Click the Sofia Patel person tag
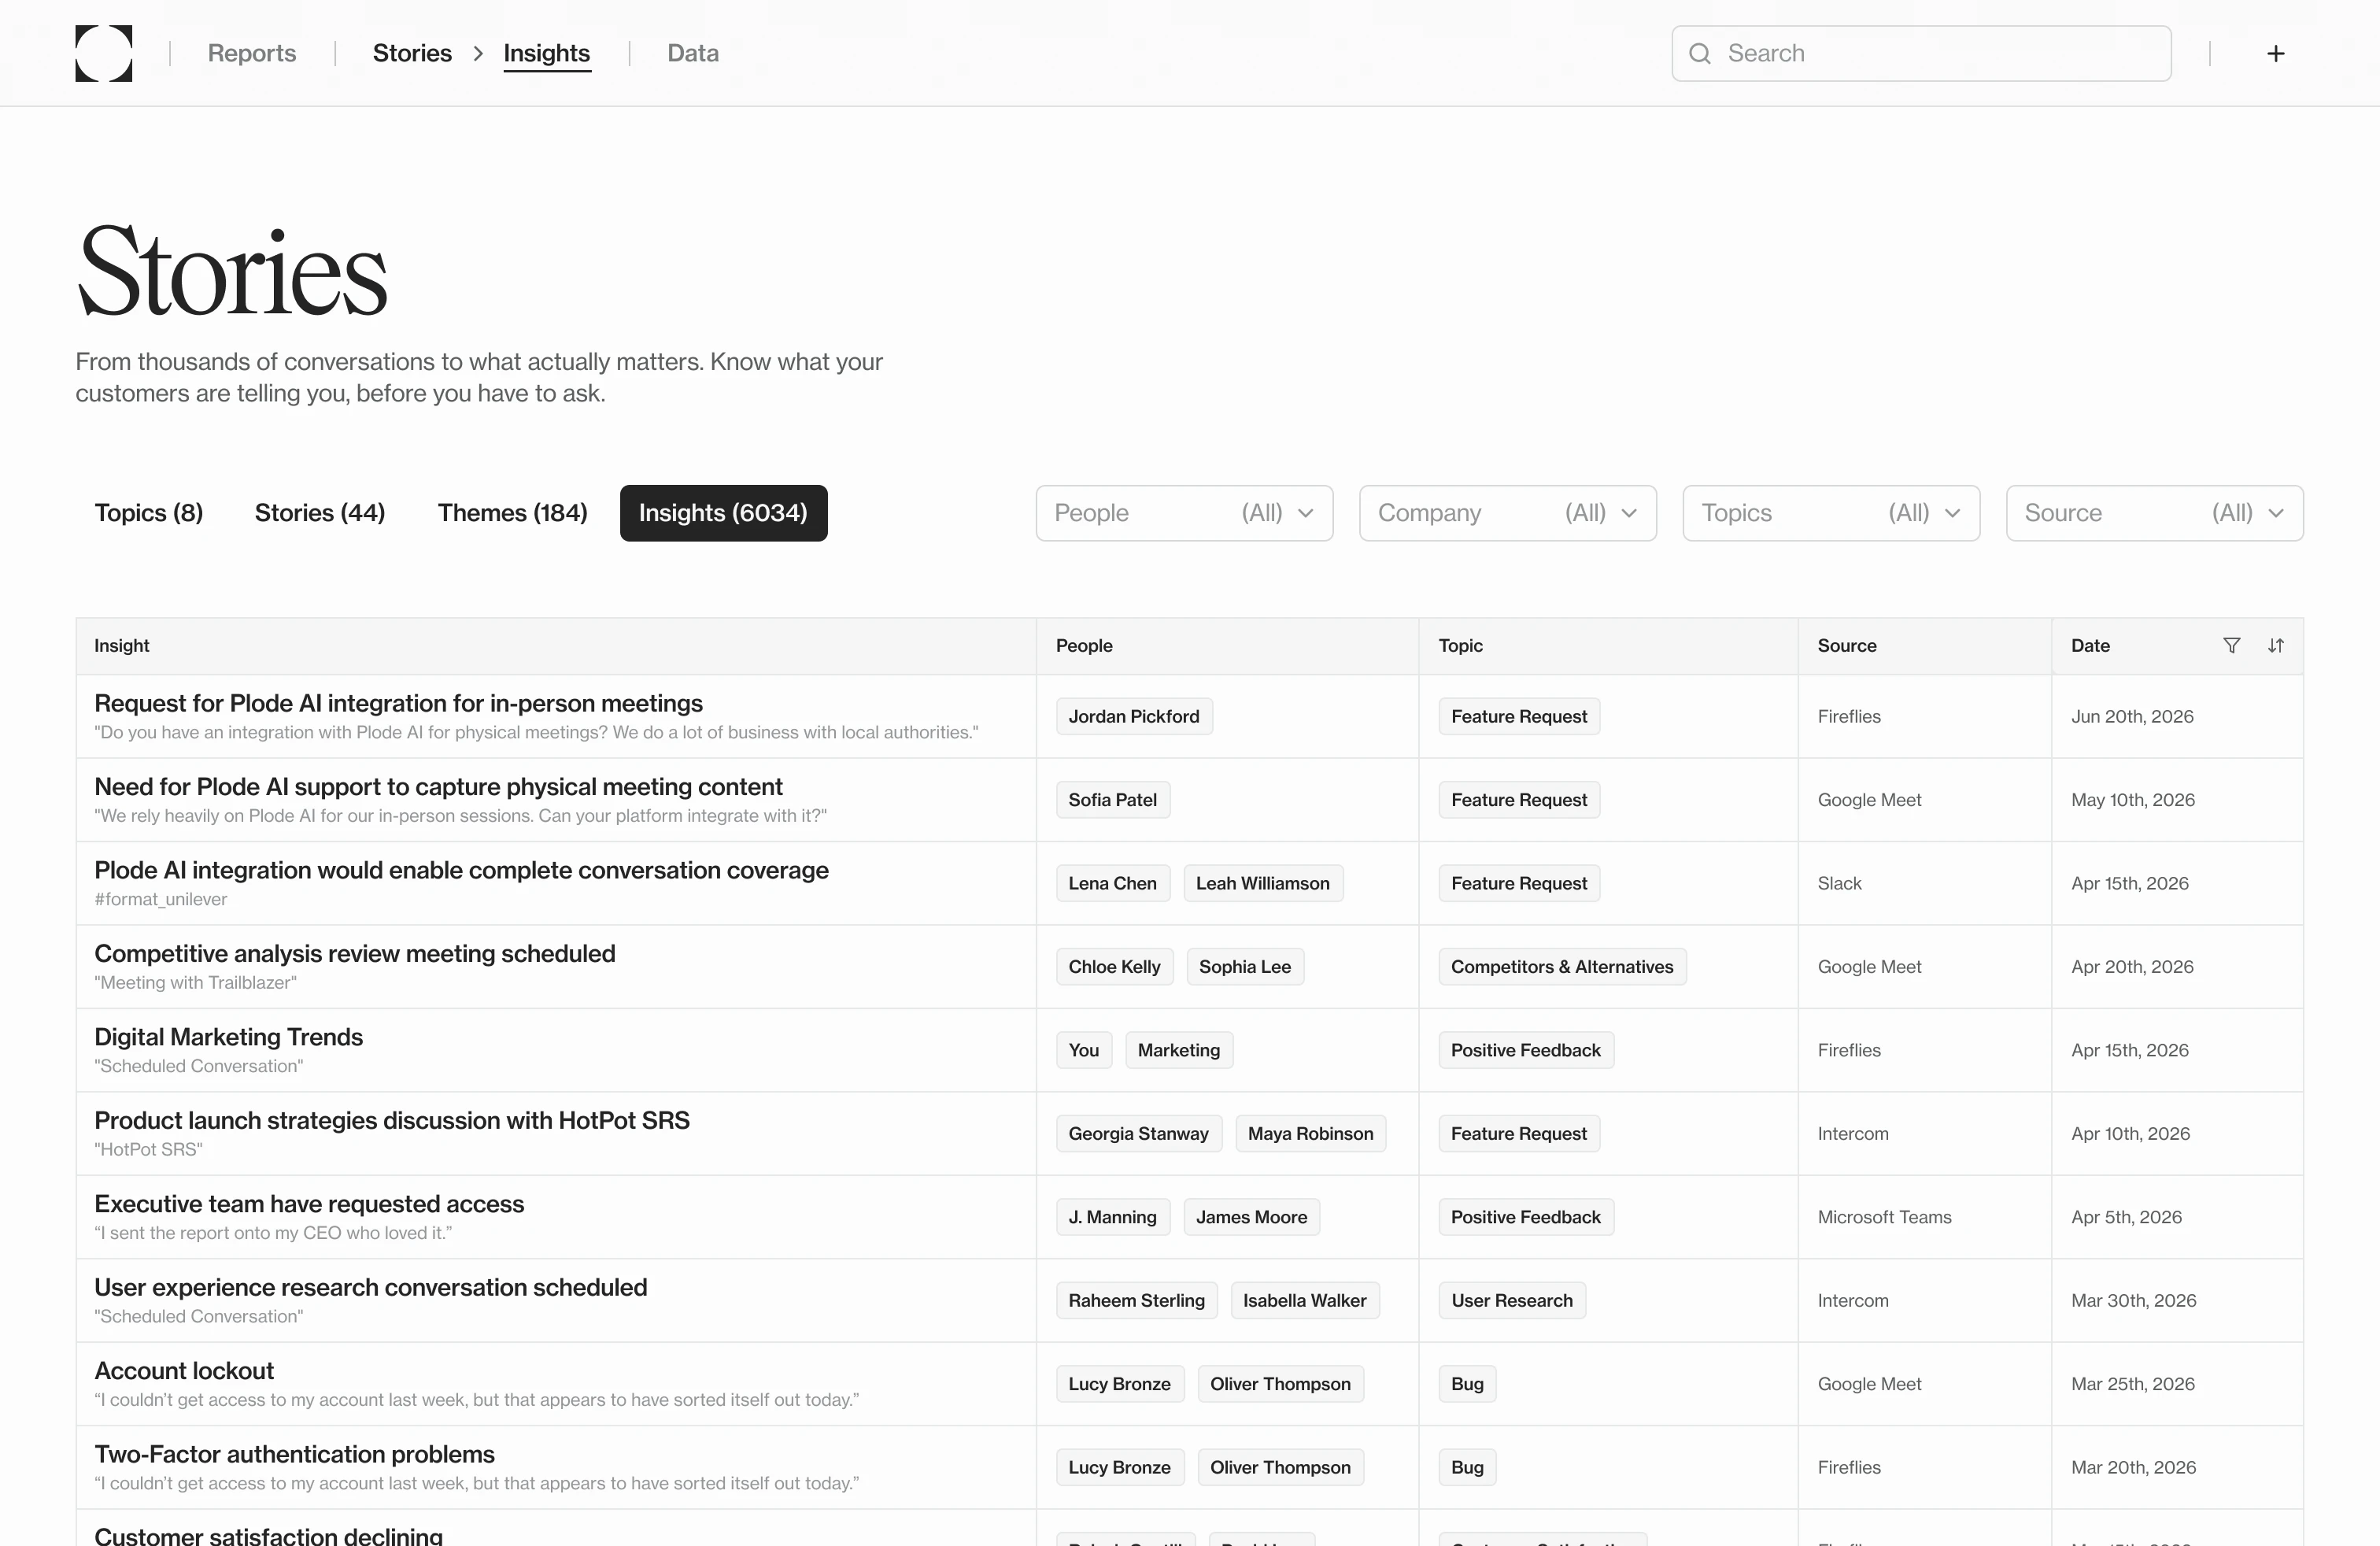Image resolution: width=2380 pixels, height=1546 pixels. pyautogui.click(x=1112, y=800)
